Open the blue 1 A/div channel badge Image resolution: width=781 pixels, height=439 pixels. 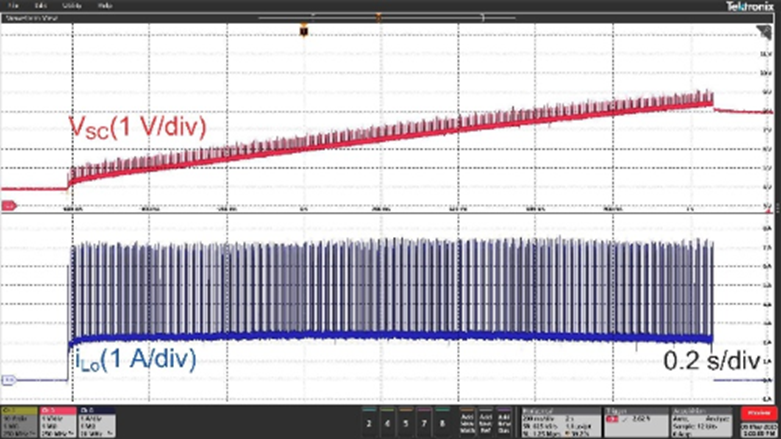pos(97,422)
